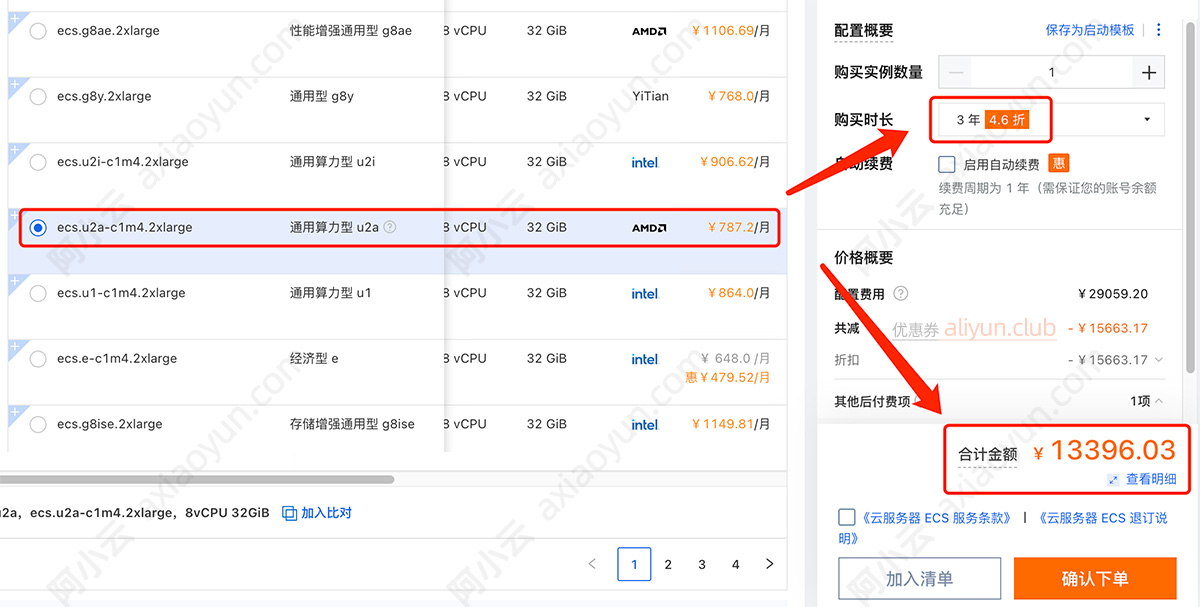Image resolution: width=1200 pixels, height=607 pixels.
Task: Expand the 折扣 discount details chevron
Action: [x=1159, y=360]
